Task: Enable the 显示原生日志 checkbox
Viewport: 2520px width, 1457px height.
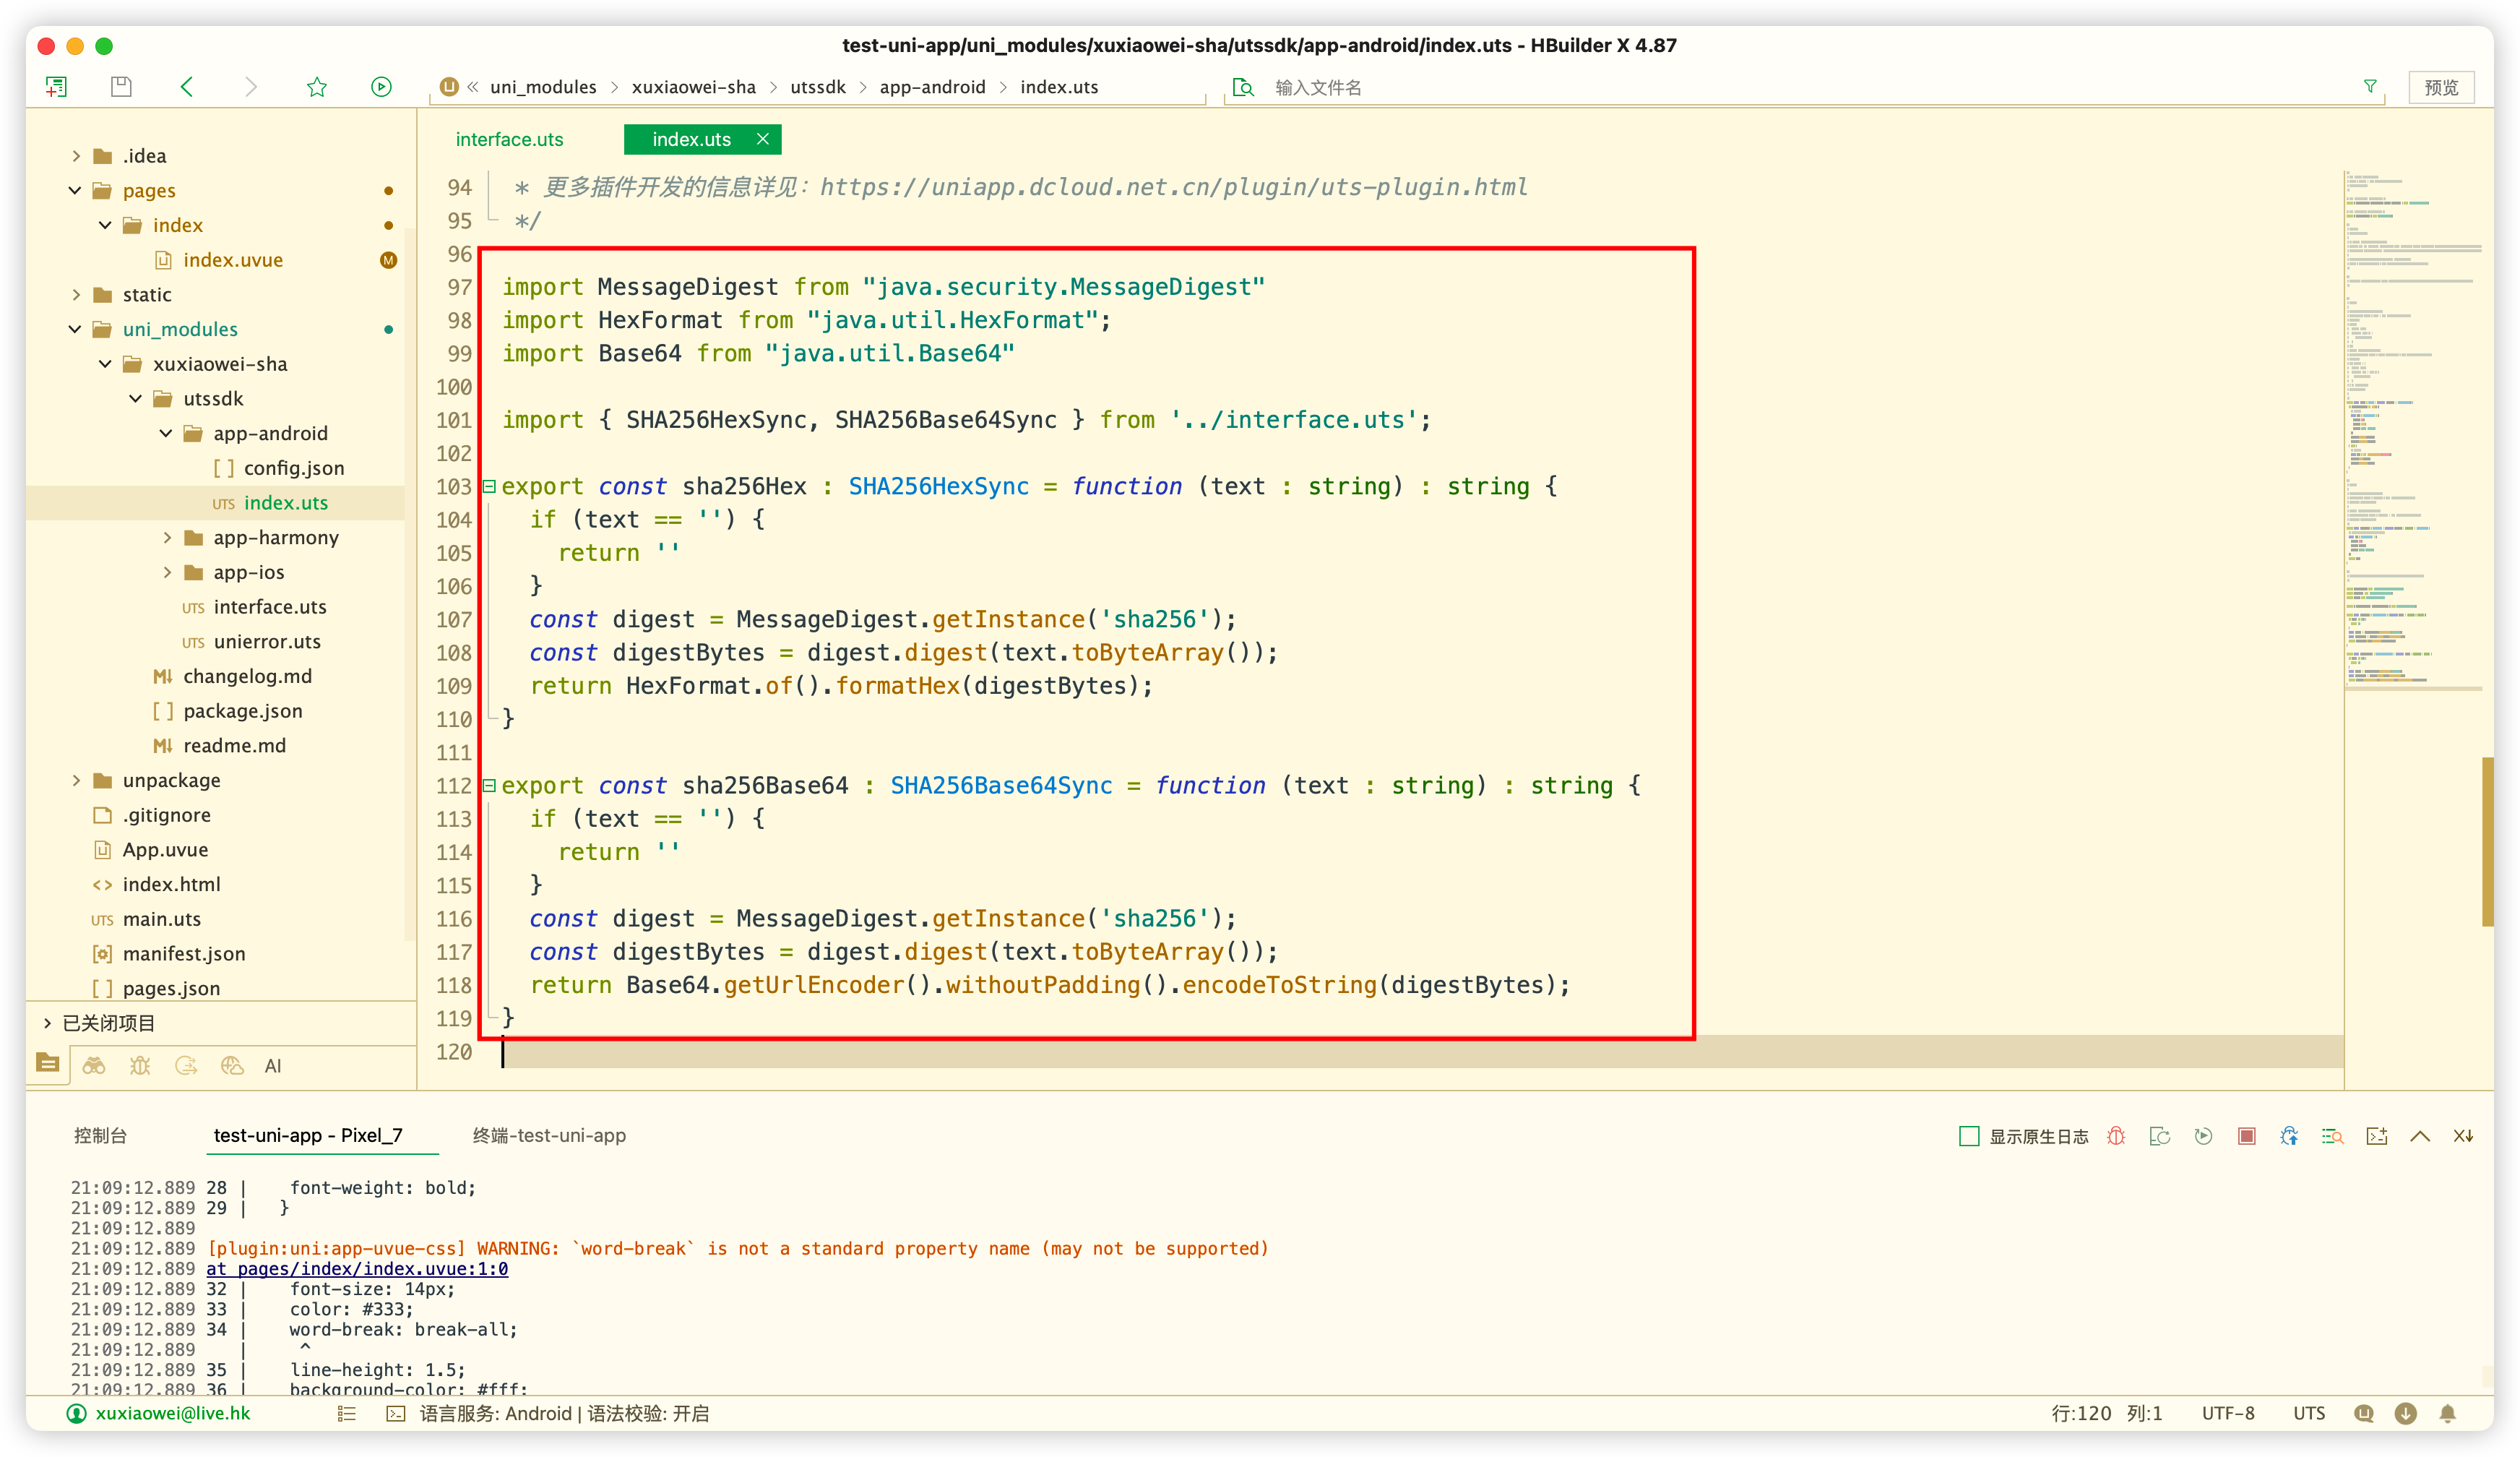Action: tap(1968, 1136)
